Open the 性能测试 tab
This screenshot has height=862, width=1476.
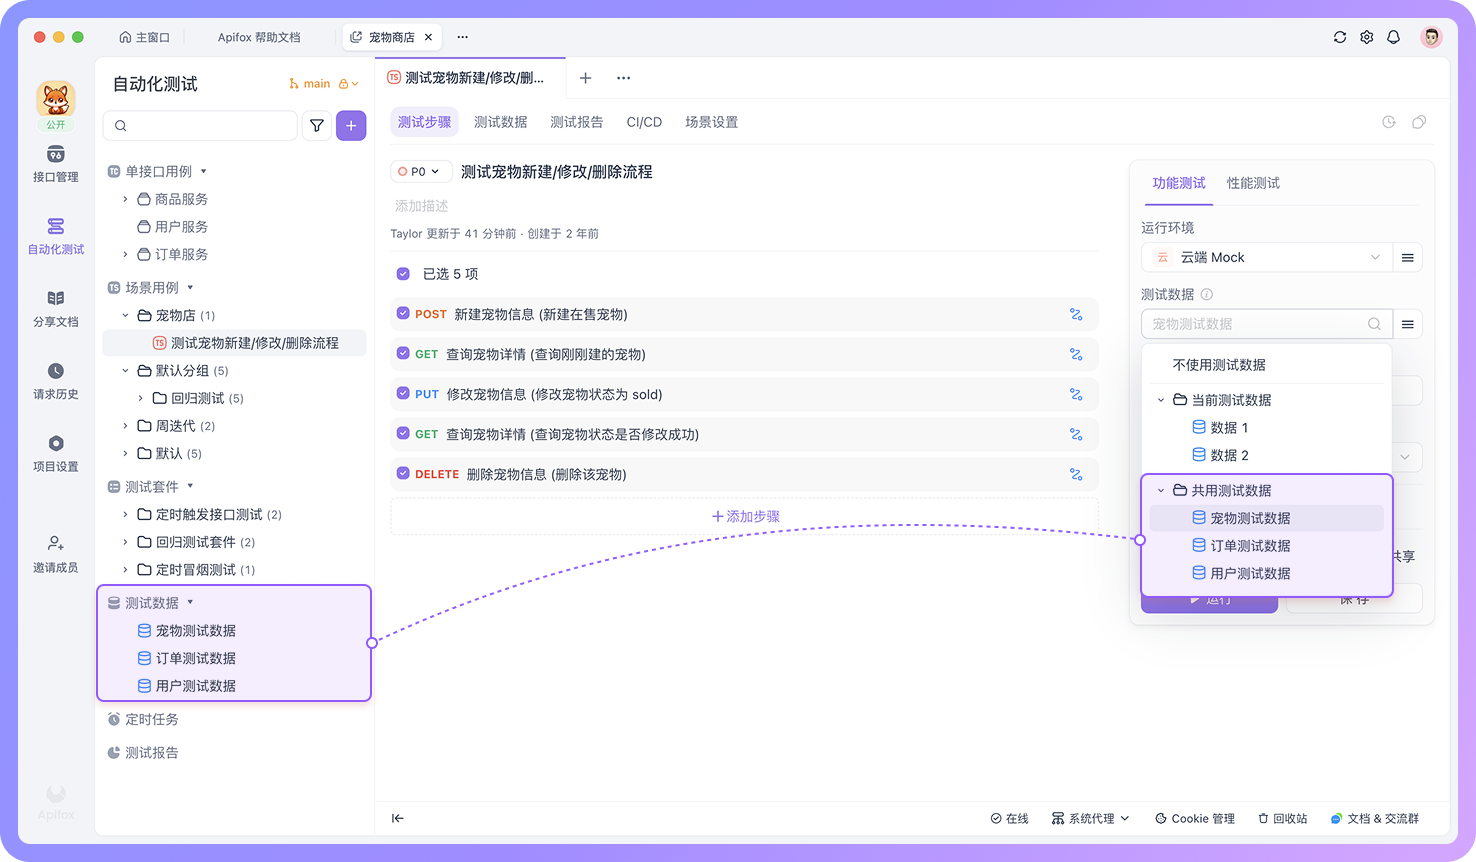pos(1252,183)
